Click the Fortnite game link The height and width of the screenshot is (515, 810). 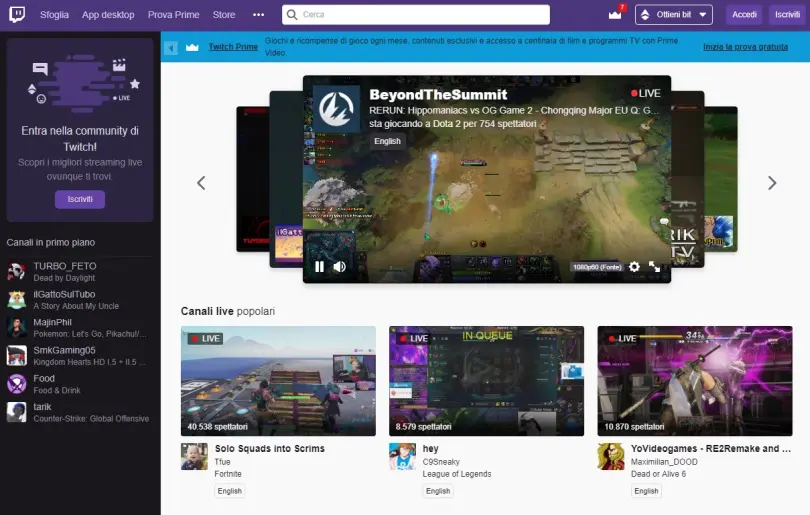pos(228,474)
